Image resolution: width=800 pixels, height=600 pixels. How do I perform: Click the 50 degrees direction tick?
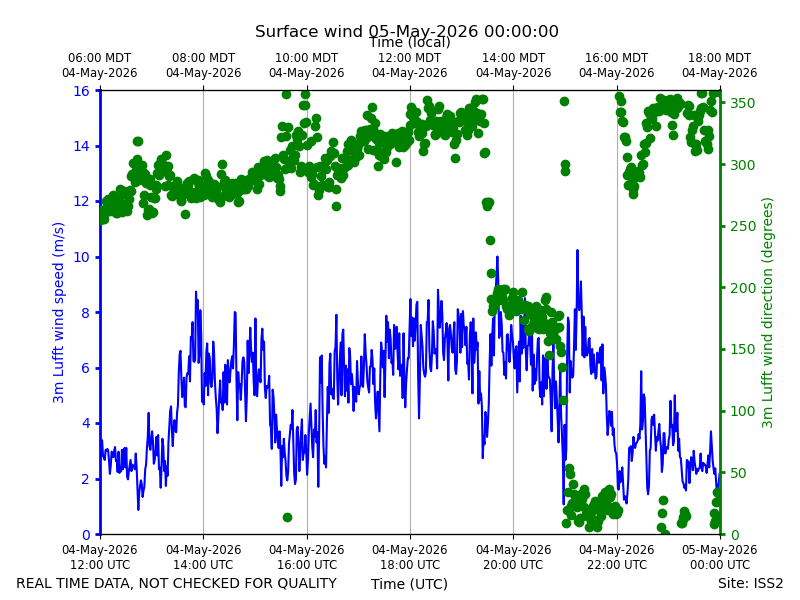click(x=738, y=473)
